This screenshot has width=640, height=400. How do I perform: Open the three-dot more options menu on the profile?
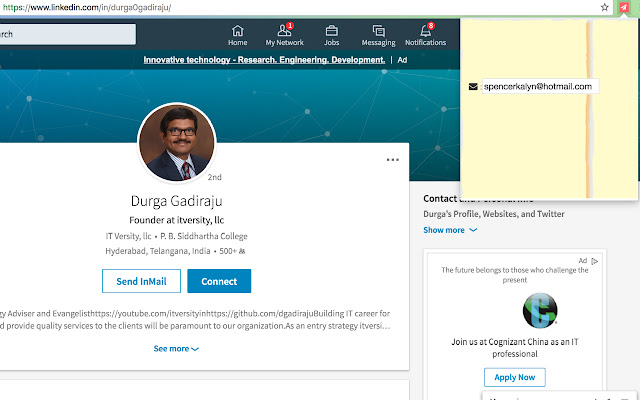(x=393, y=160)
